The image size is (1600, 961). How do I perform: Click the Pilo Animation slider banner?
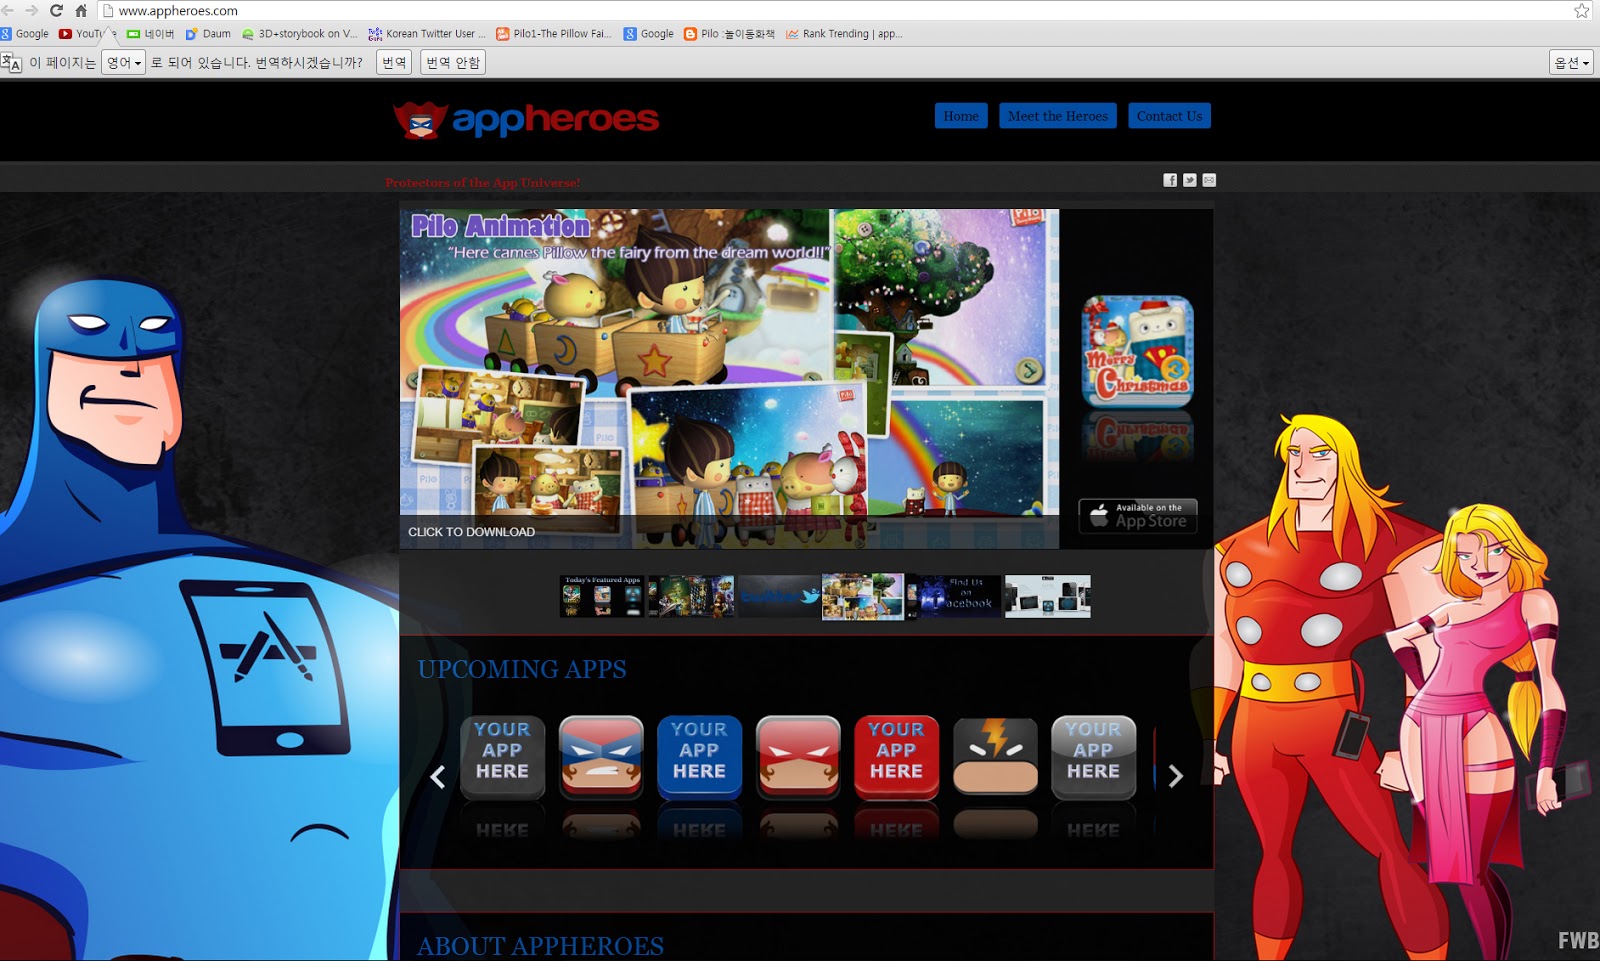click(x=729, y=378)
